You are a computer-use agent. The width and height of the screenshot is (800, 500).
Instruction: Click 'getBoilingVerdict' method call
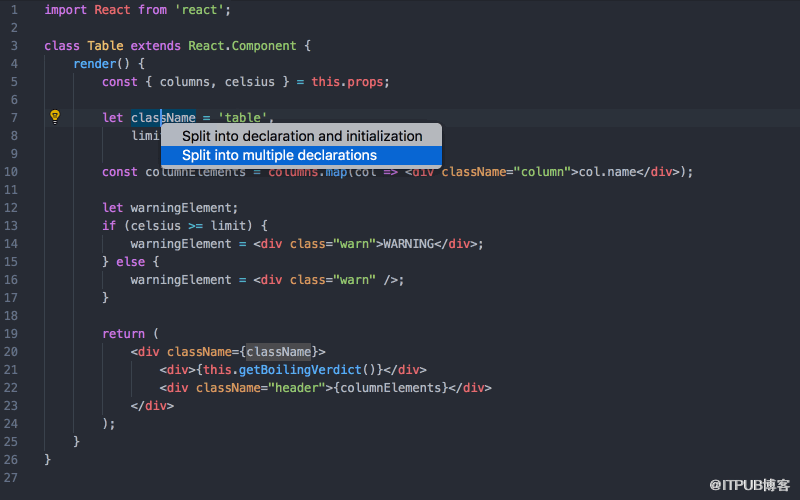pos(300,369)
